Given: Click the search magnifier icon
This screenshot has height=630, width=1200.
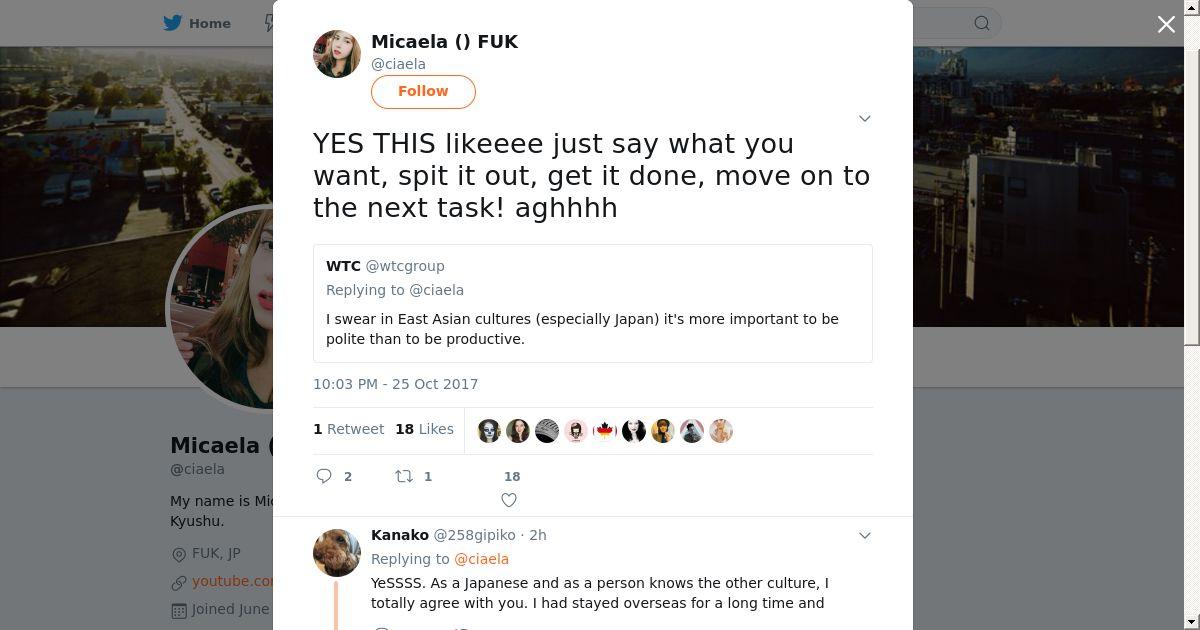Looking at the screenshot, I should 982,23.
